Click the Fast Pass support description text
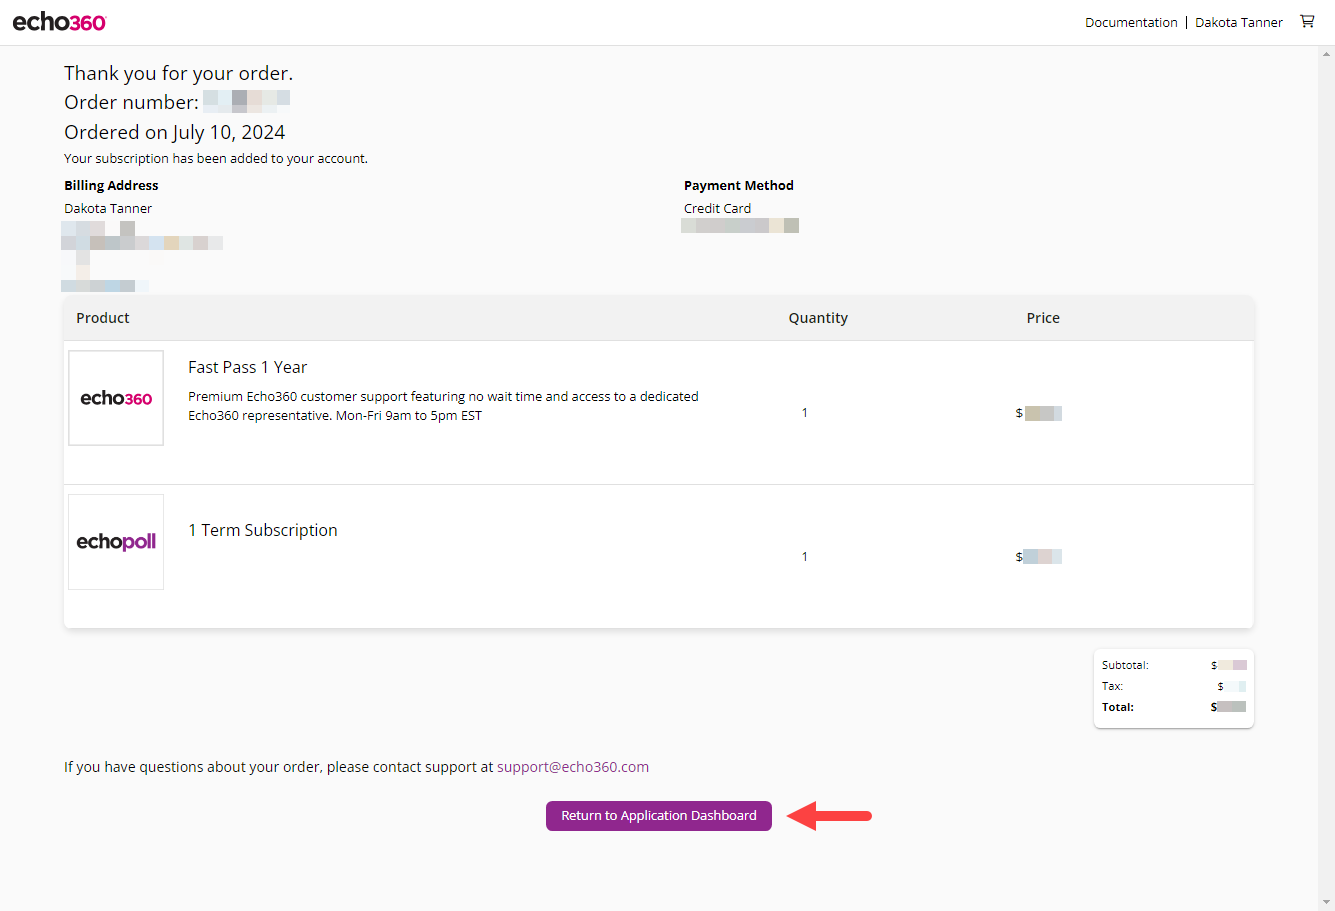The width and height of the screenshot is (1335, 911). point(443,406)
